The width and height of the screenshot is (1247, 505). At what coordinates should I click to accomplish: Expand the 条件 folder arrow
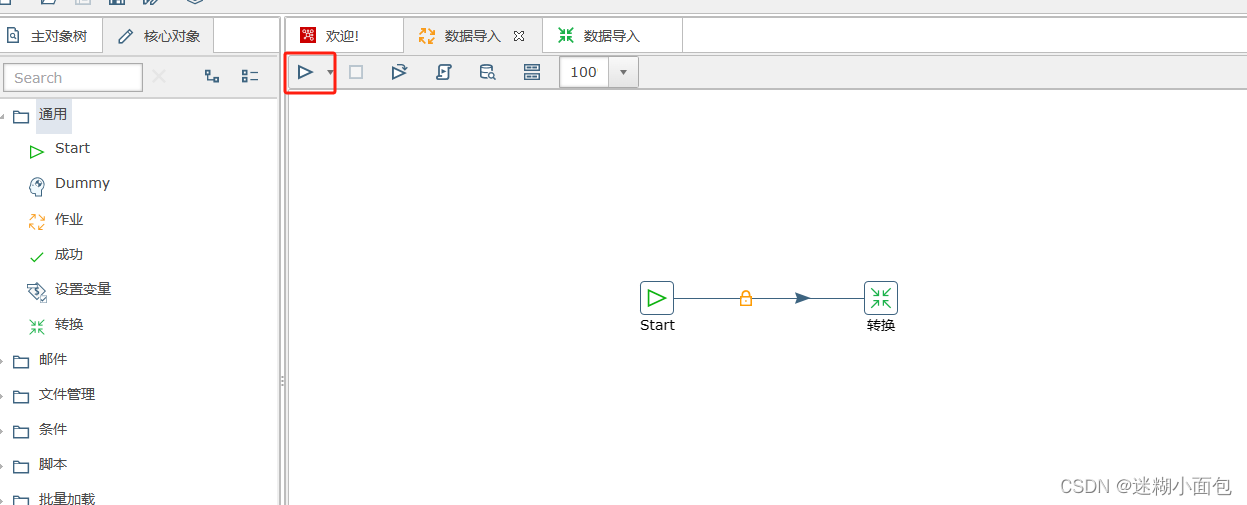tap(3, 431)
